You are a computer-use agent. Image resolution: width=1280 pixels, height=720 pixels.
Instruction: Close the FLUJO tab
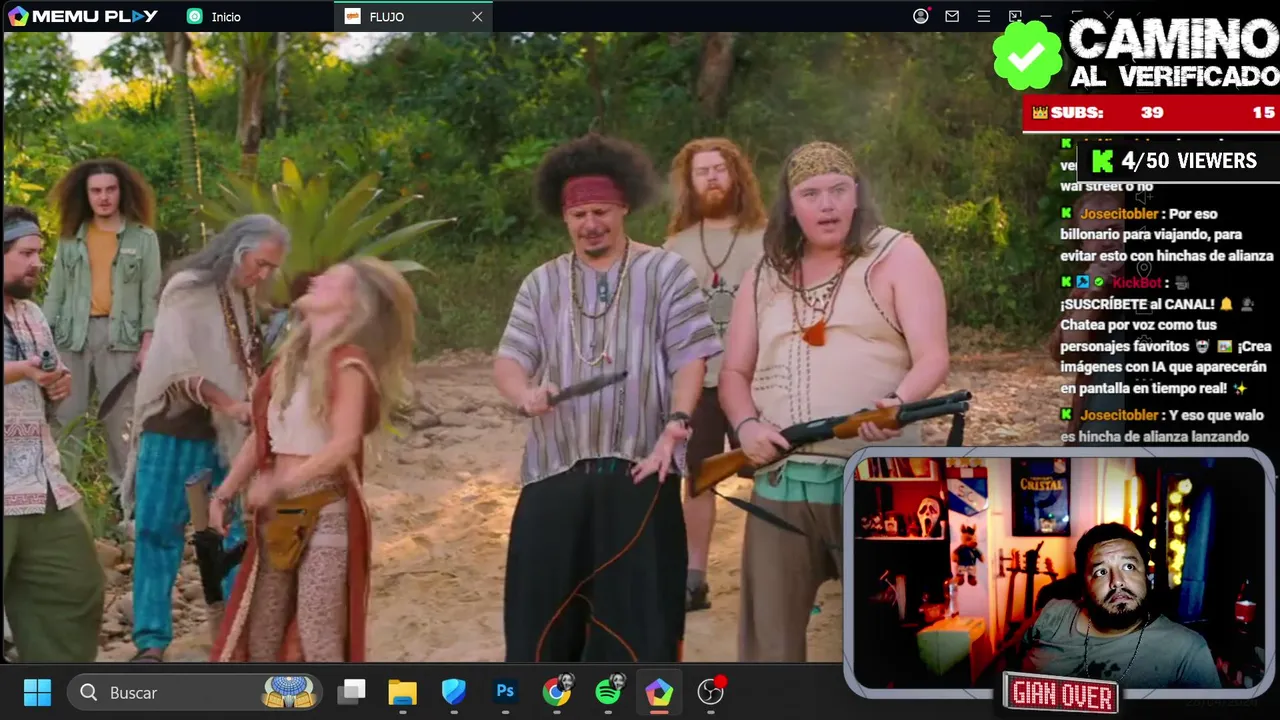[477, 16]
